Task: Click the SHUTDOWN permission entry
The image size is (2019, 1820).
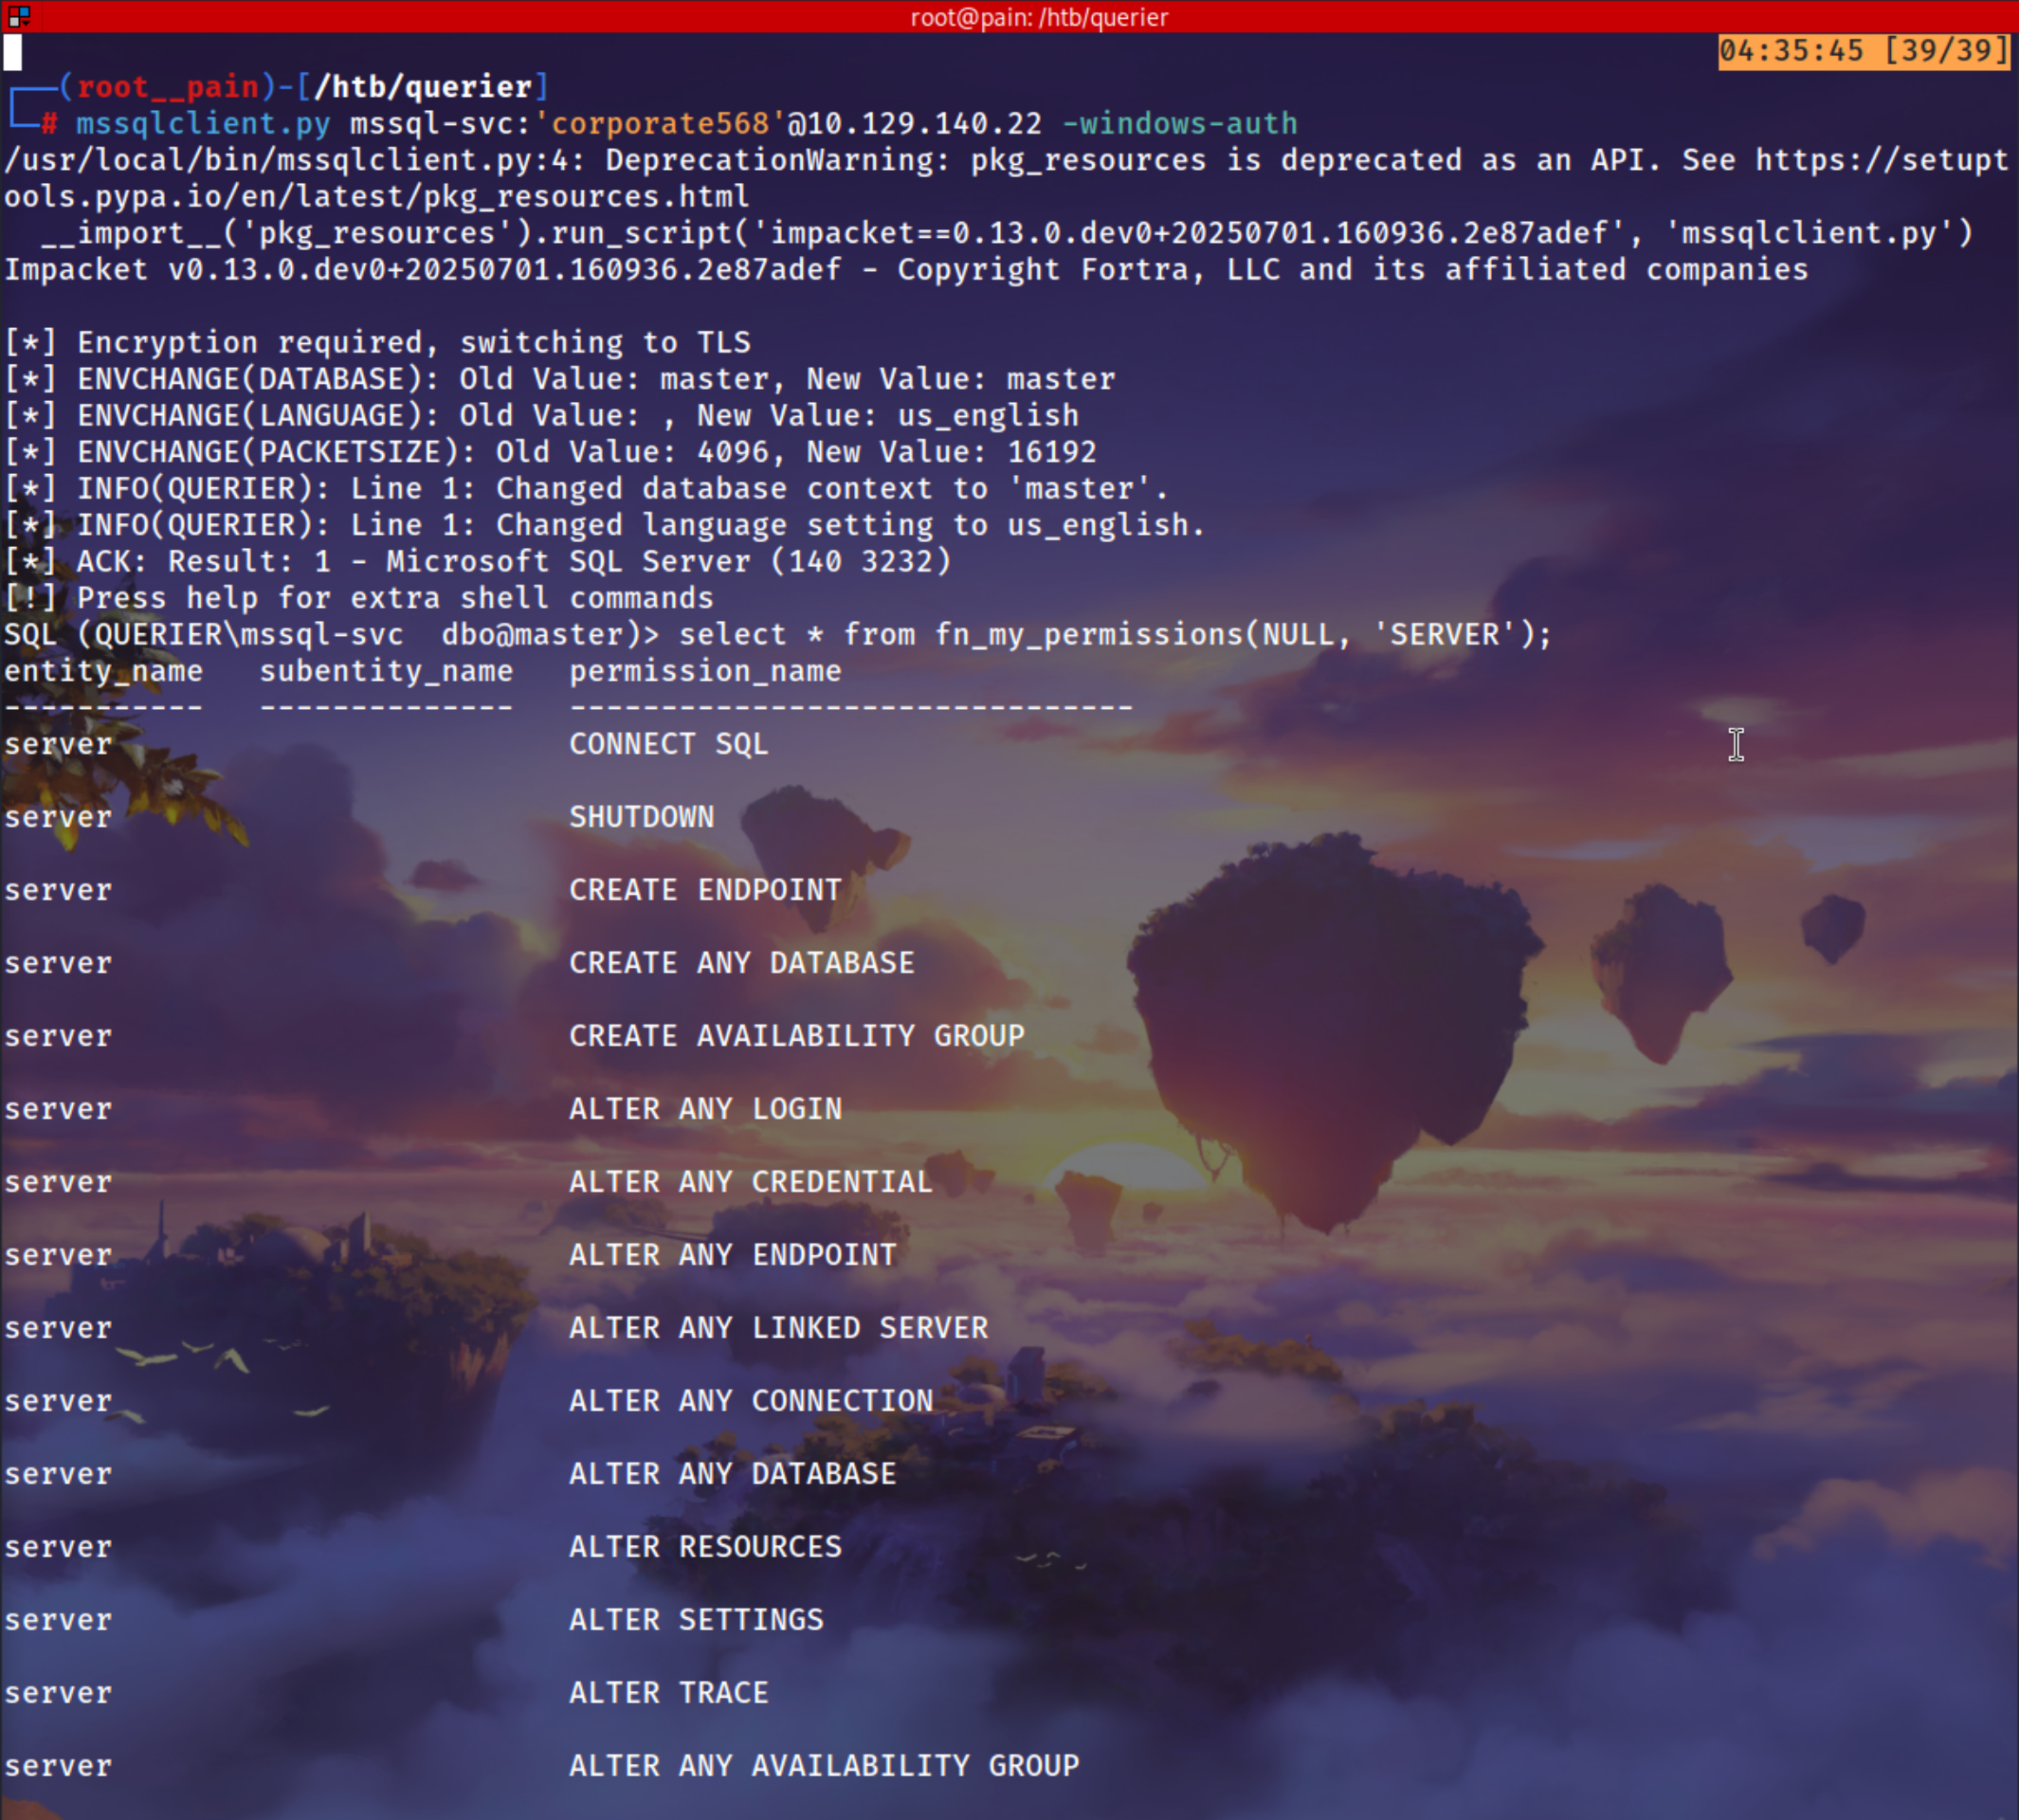Action: 641,817
